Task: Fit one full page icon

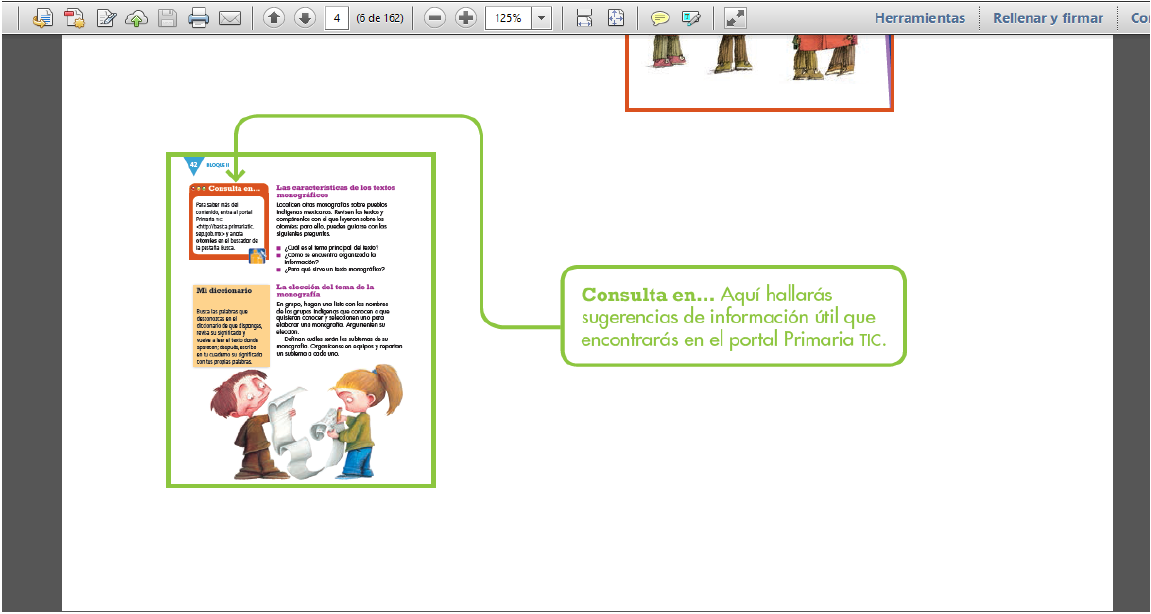Action: click(x=616, y=18)
